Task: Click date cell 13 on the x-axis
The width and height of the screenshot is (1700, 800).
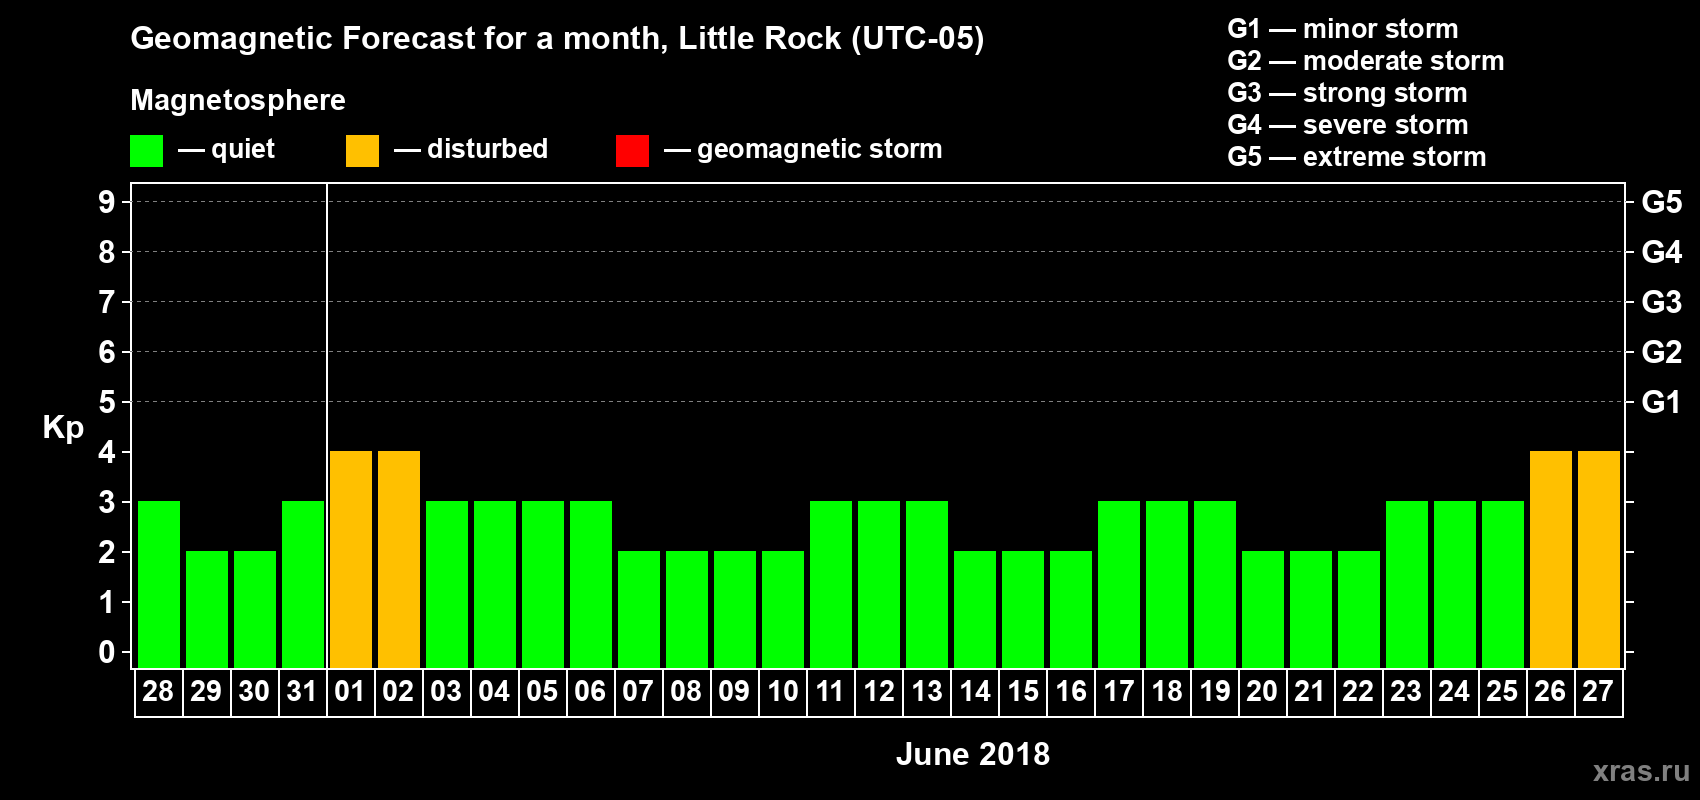Action: (x=927, y=692)
